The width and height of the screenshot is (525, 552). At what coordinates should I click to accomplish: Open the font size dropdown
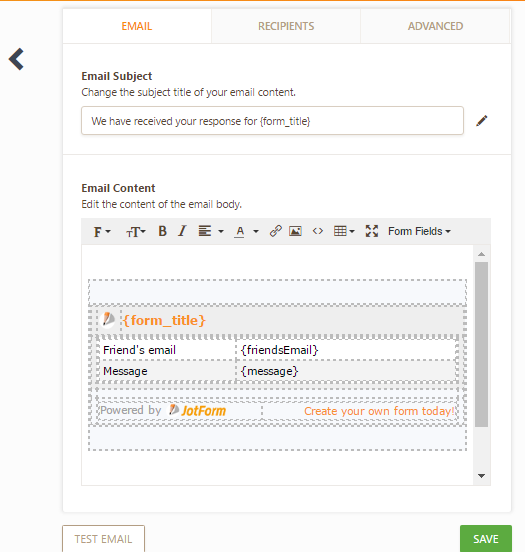(x=136, y=232)
